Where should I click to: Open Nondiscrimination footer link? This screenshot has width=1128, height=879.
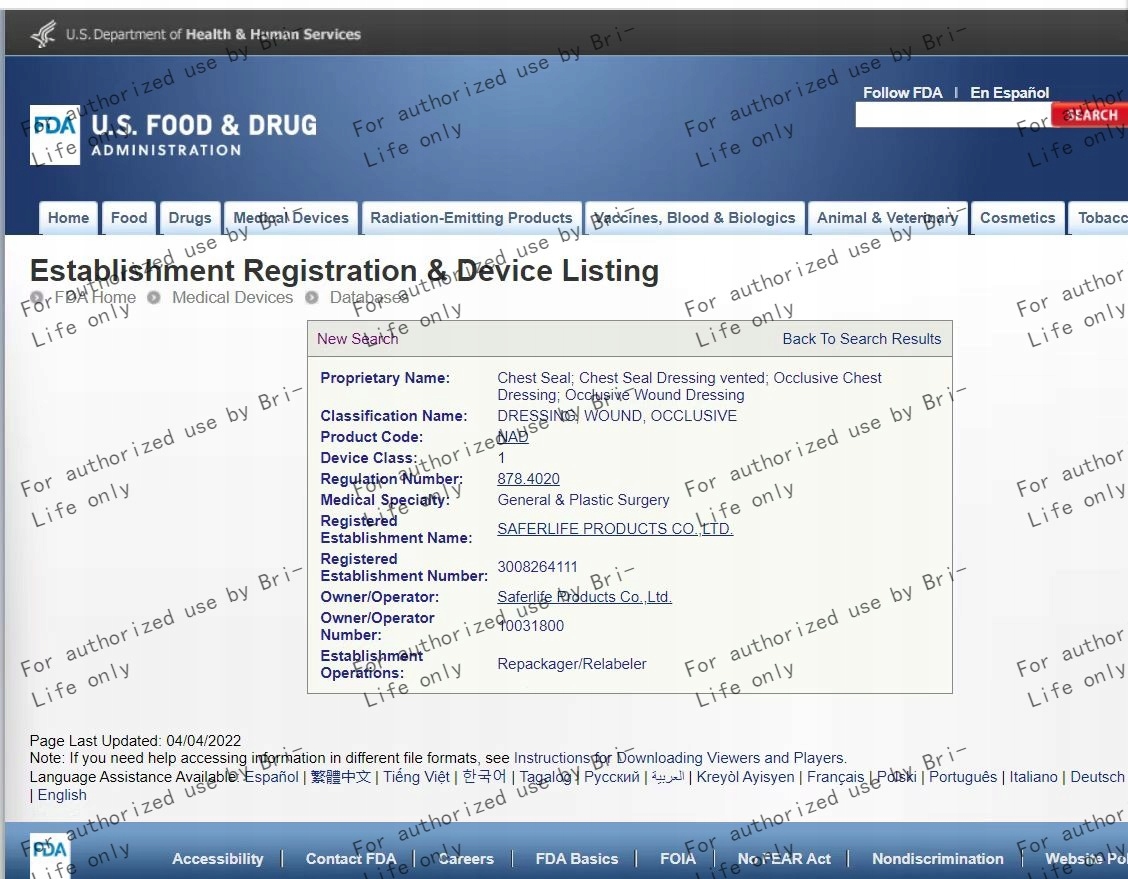[x=937, y=859]
